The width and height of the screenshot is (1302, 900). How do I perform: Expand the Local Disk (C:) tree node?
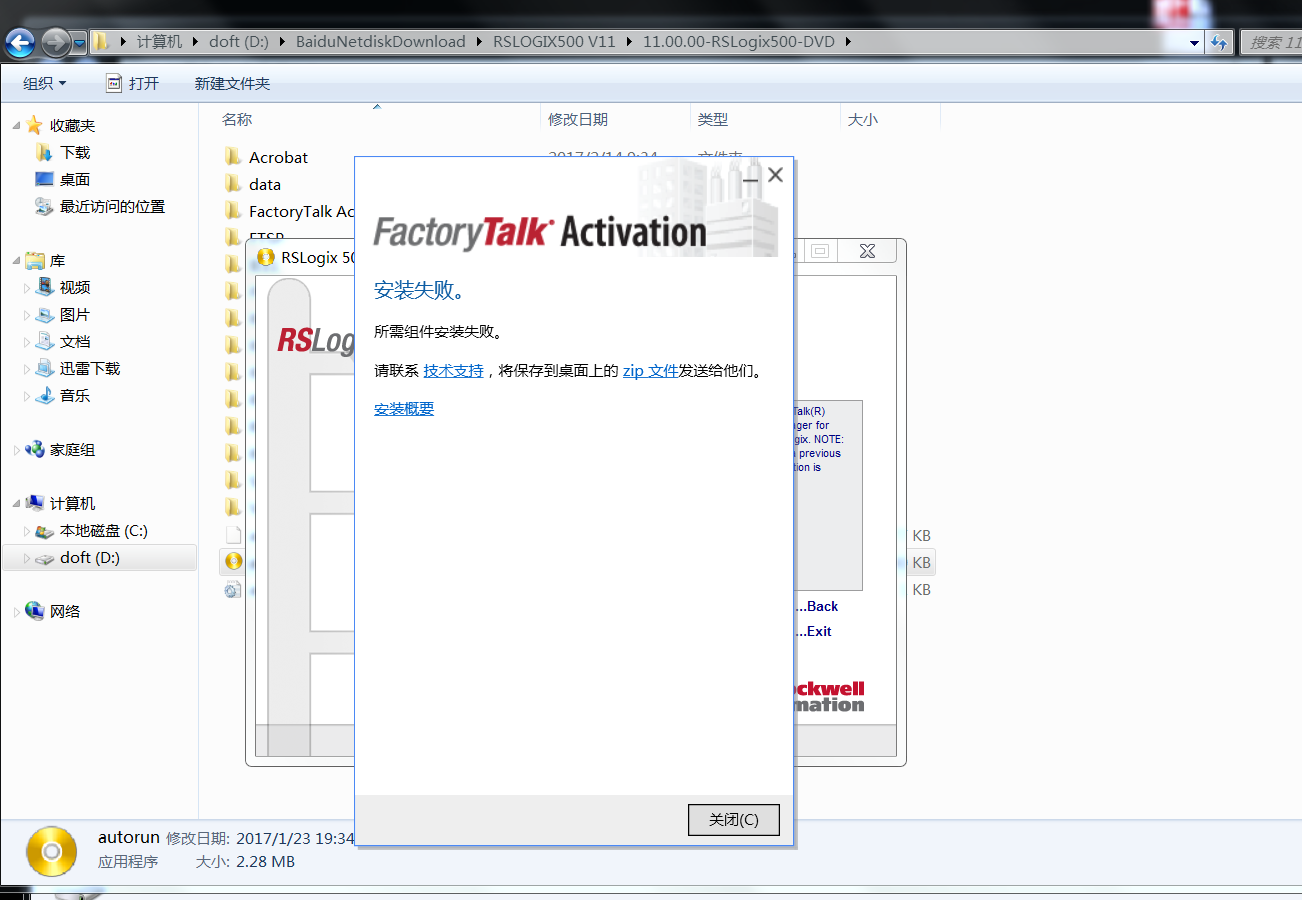click(27, 531)
